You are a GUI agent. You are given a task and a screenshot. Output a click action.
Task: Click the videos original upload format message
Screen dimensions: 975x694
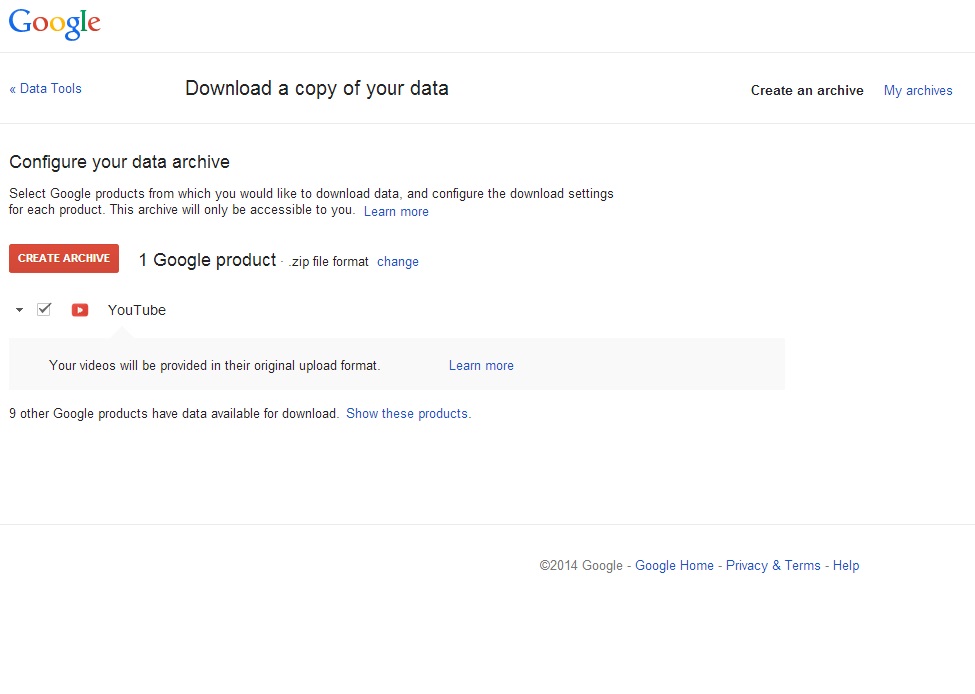pos(215,366)
